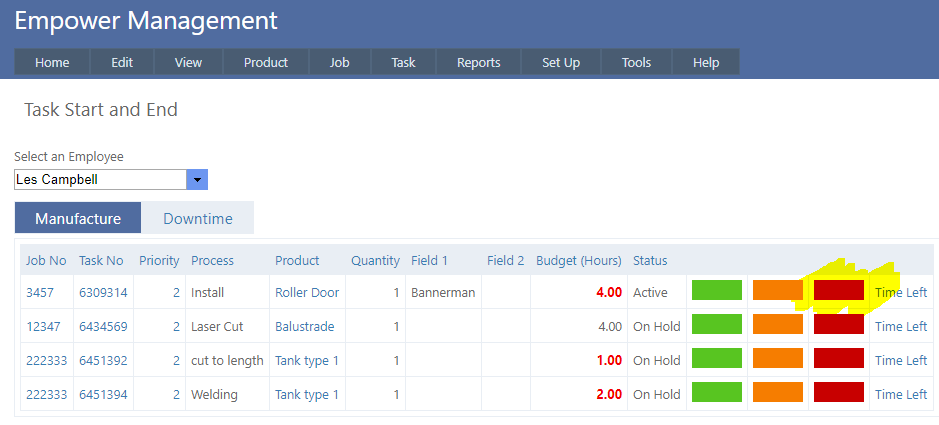Open the Balustrade product link
Screen dimensions: 939x425
(x=304, y=326)
